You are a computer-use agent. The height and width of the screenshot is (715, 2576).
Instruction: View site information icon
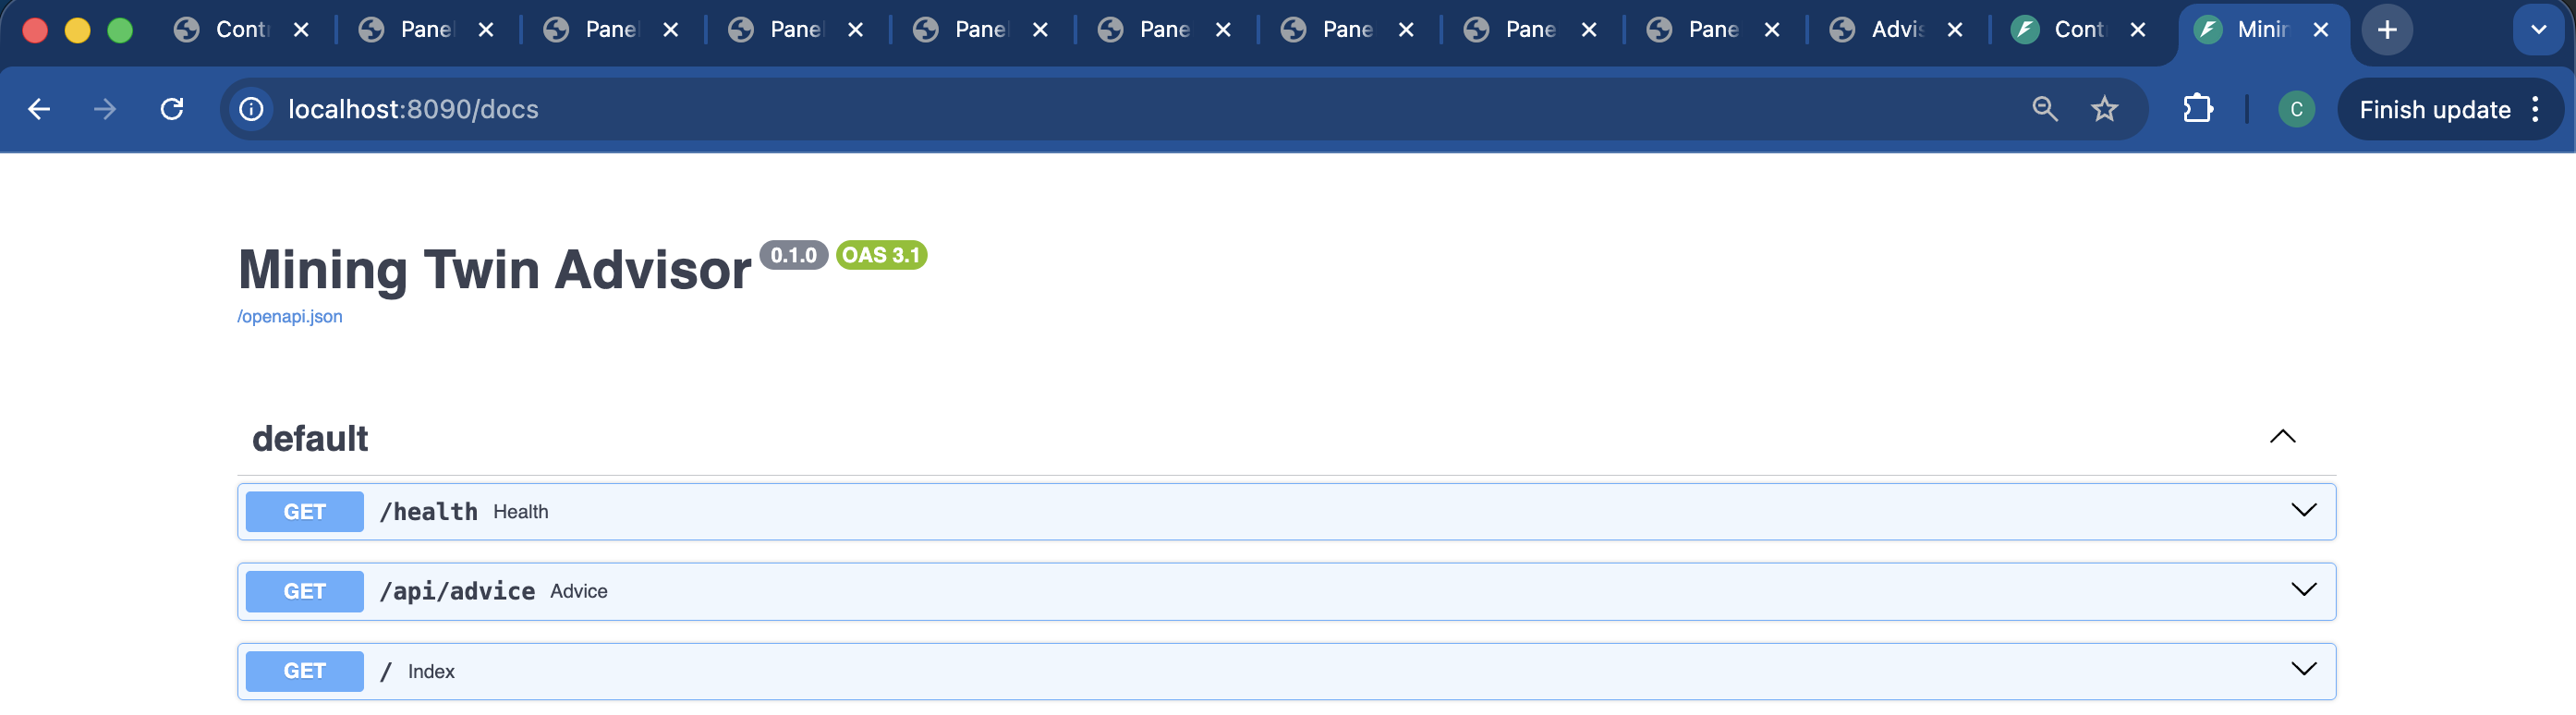point(251,109)
